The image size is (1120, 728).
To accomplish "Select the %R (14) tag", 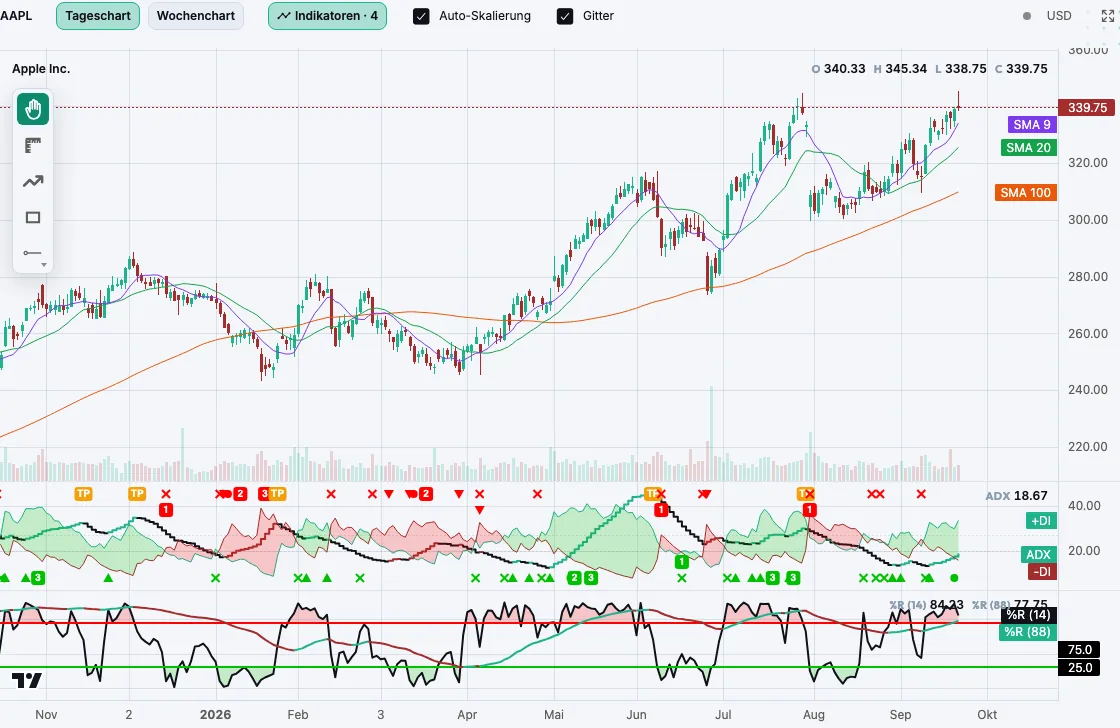I will click(x=1028, y=614).
